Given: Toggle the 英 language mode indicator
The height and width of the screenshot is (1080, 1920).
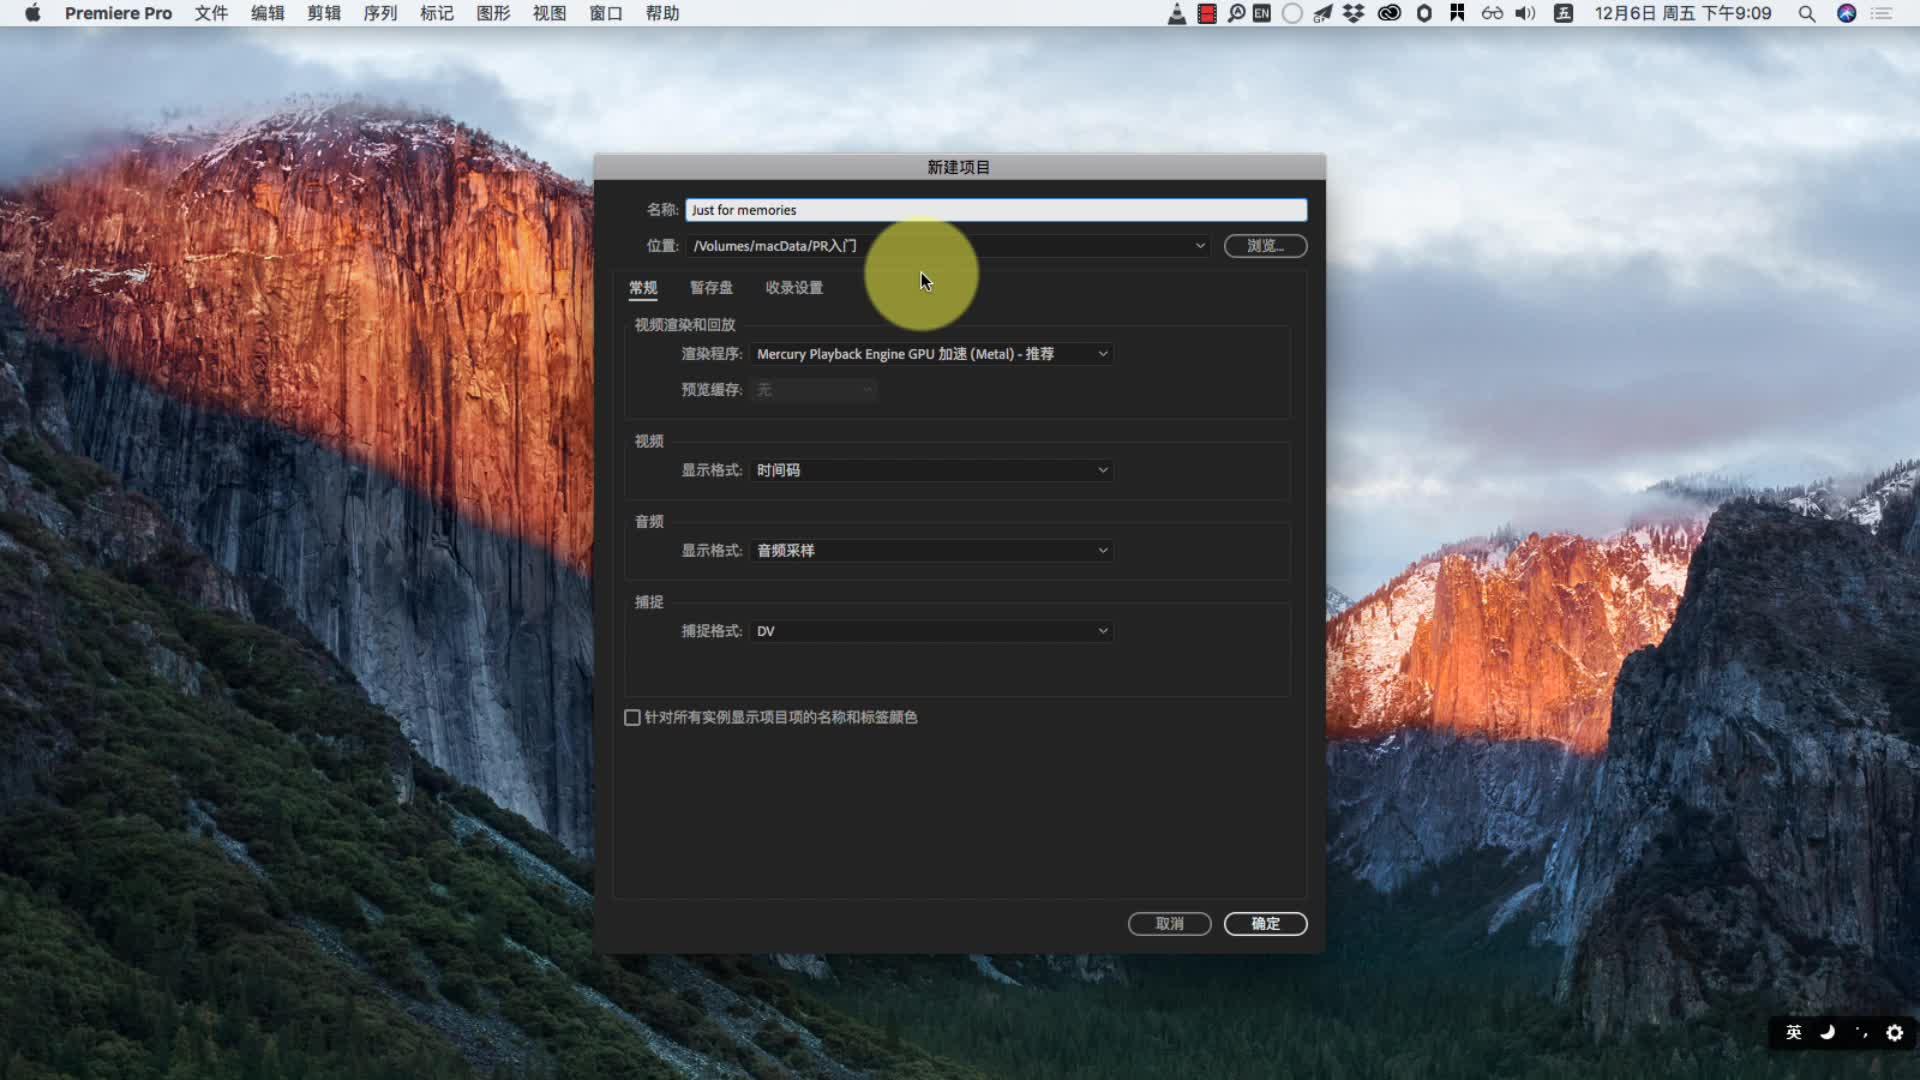Looking at the screenshot, I should tap(1794, 1033).
